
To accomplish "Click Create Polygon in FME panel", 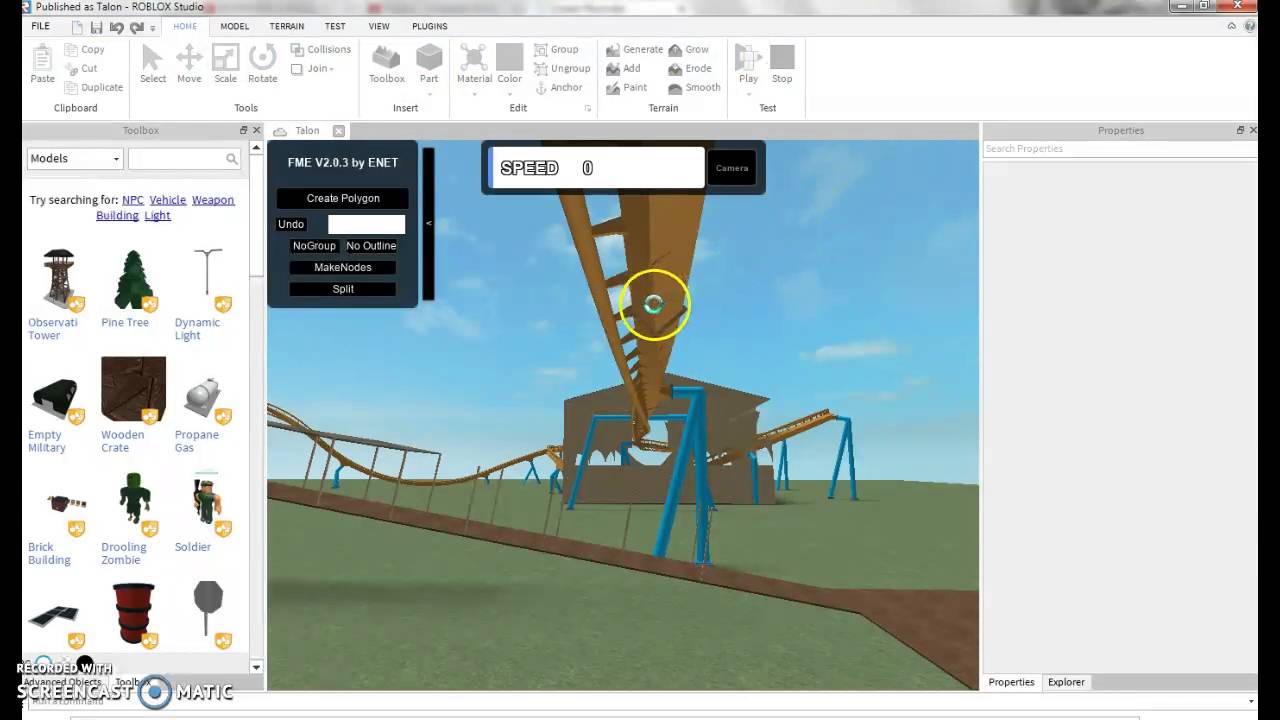I will tap(343, 198).
